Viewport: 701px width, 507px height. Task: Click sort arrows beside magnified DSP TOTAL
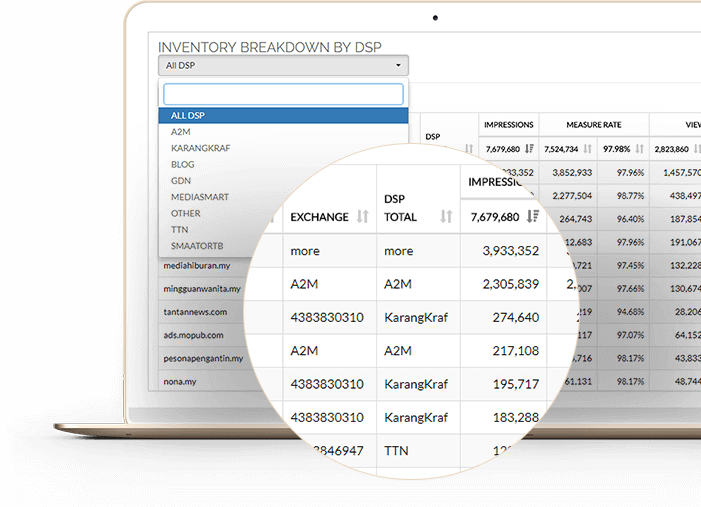point(446,217)
